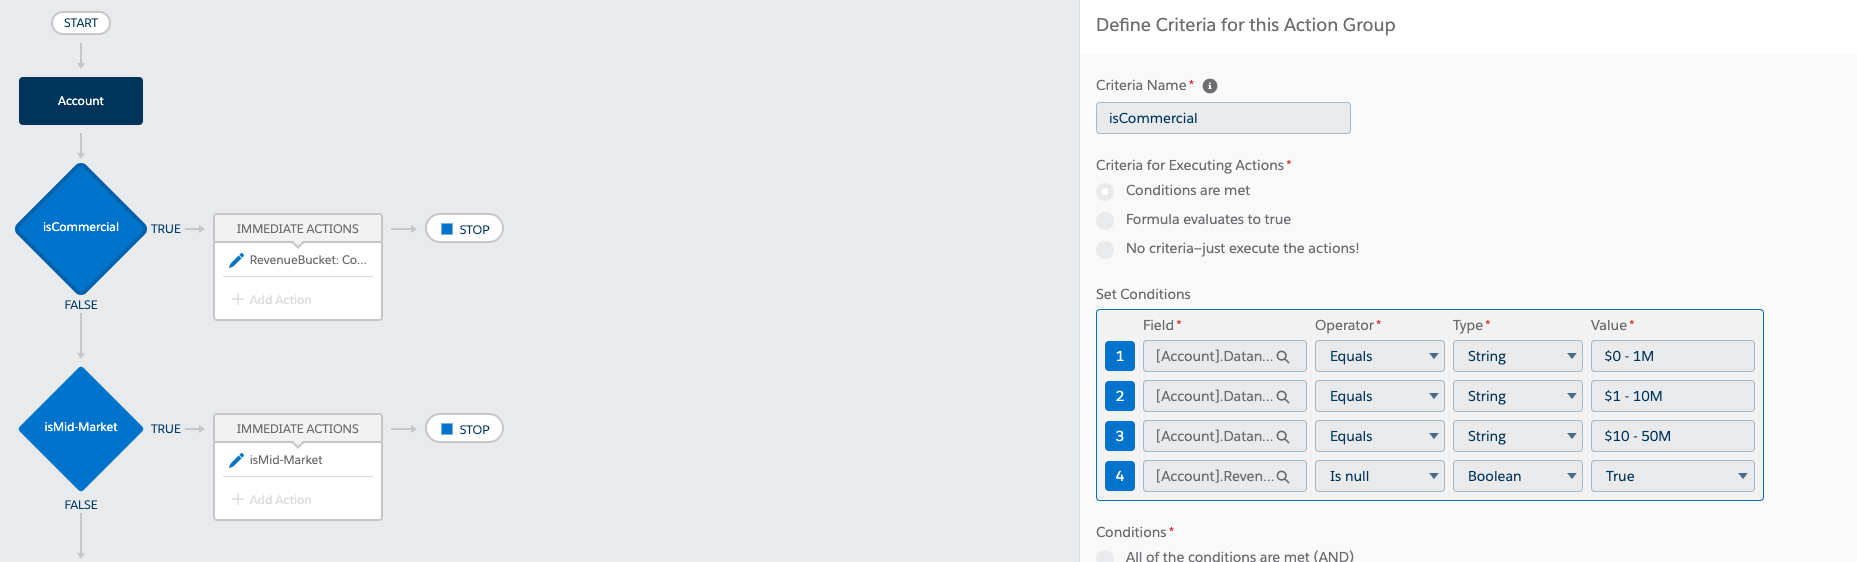Choose 'No criteria–just execute the actions!' option

tap(1105, 249)
